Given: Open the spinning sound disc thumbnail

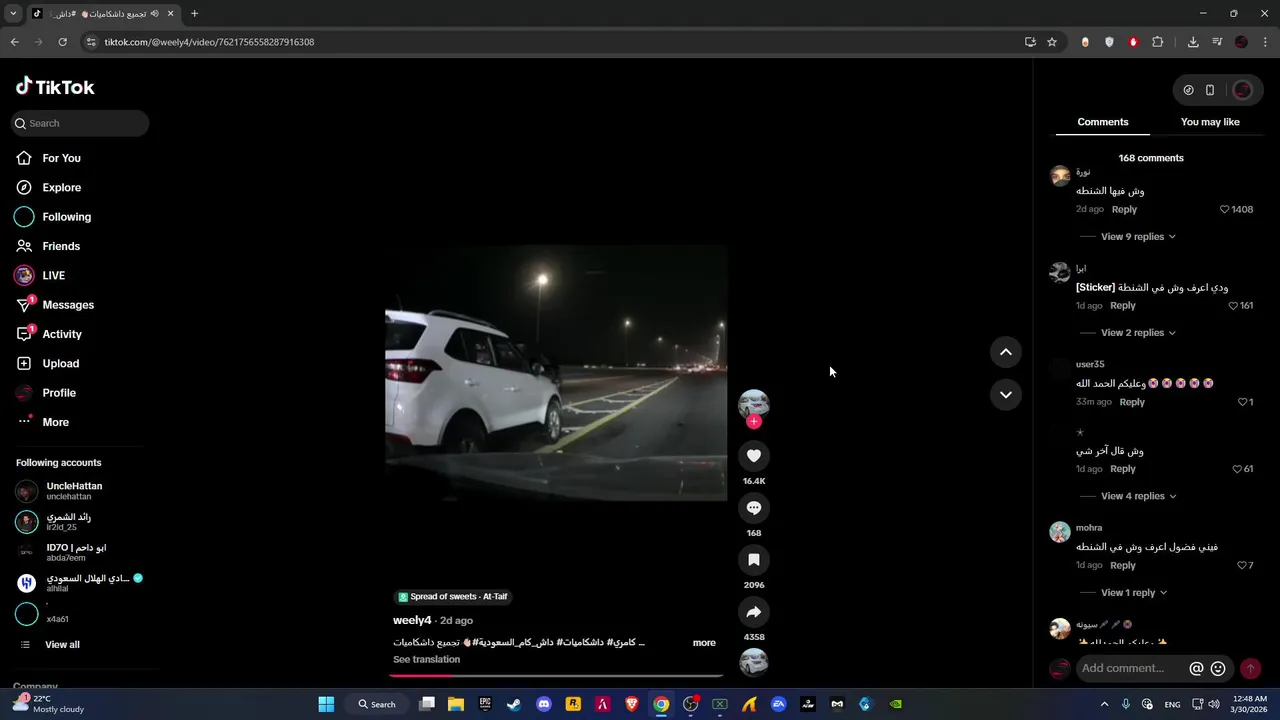Looking at the screenshot, I should tap(754, 662).
